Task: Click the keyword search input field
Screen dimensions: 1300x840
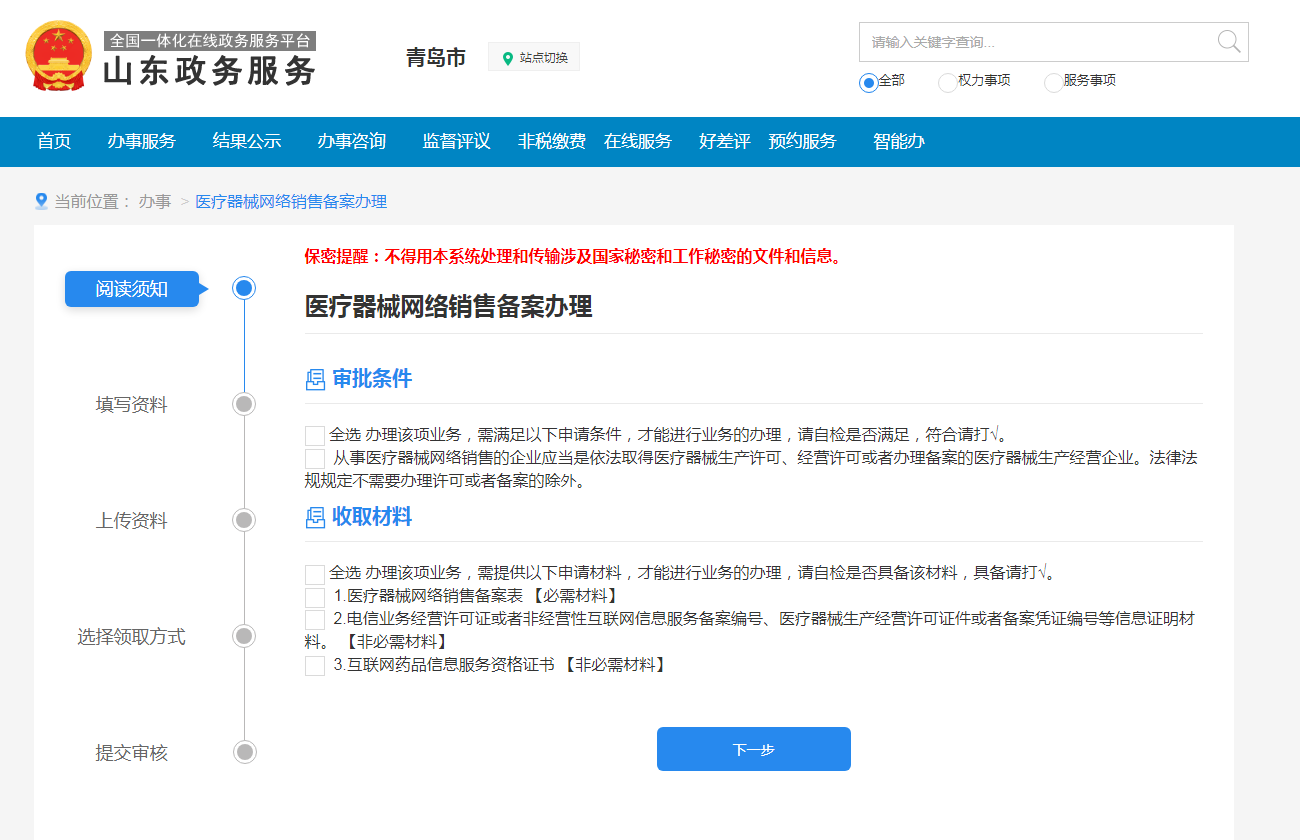Action: 1030,41
